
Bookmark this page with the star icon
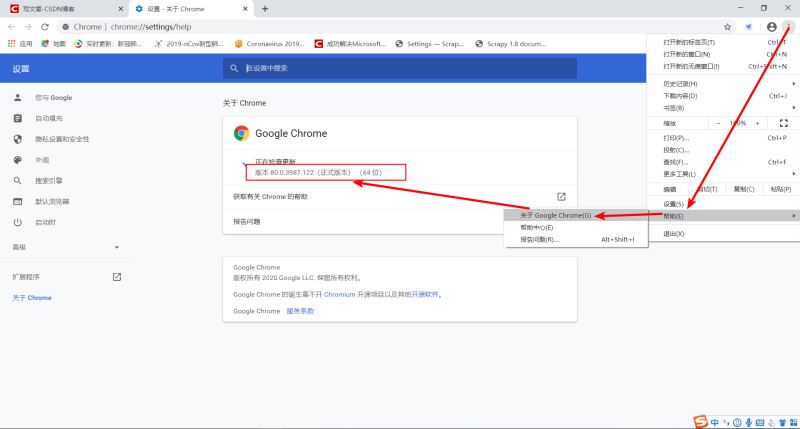(x=728, y=27)
